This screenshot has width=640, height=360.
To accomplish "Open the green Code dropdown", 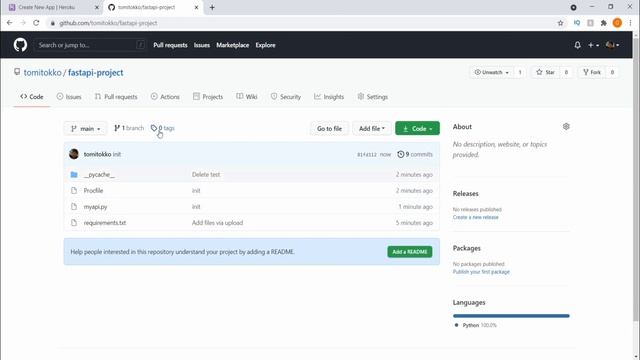I will coord(417,129).
